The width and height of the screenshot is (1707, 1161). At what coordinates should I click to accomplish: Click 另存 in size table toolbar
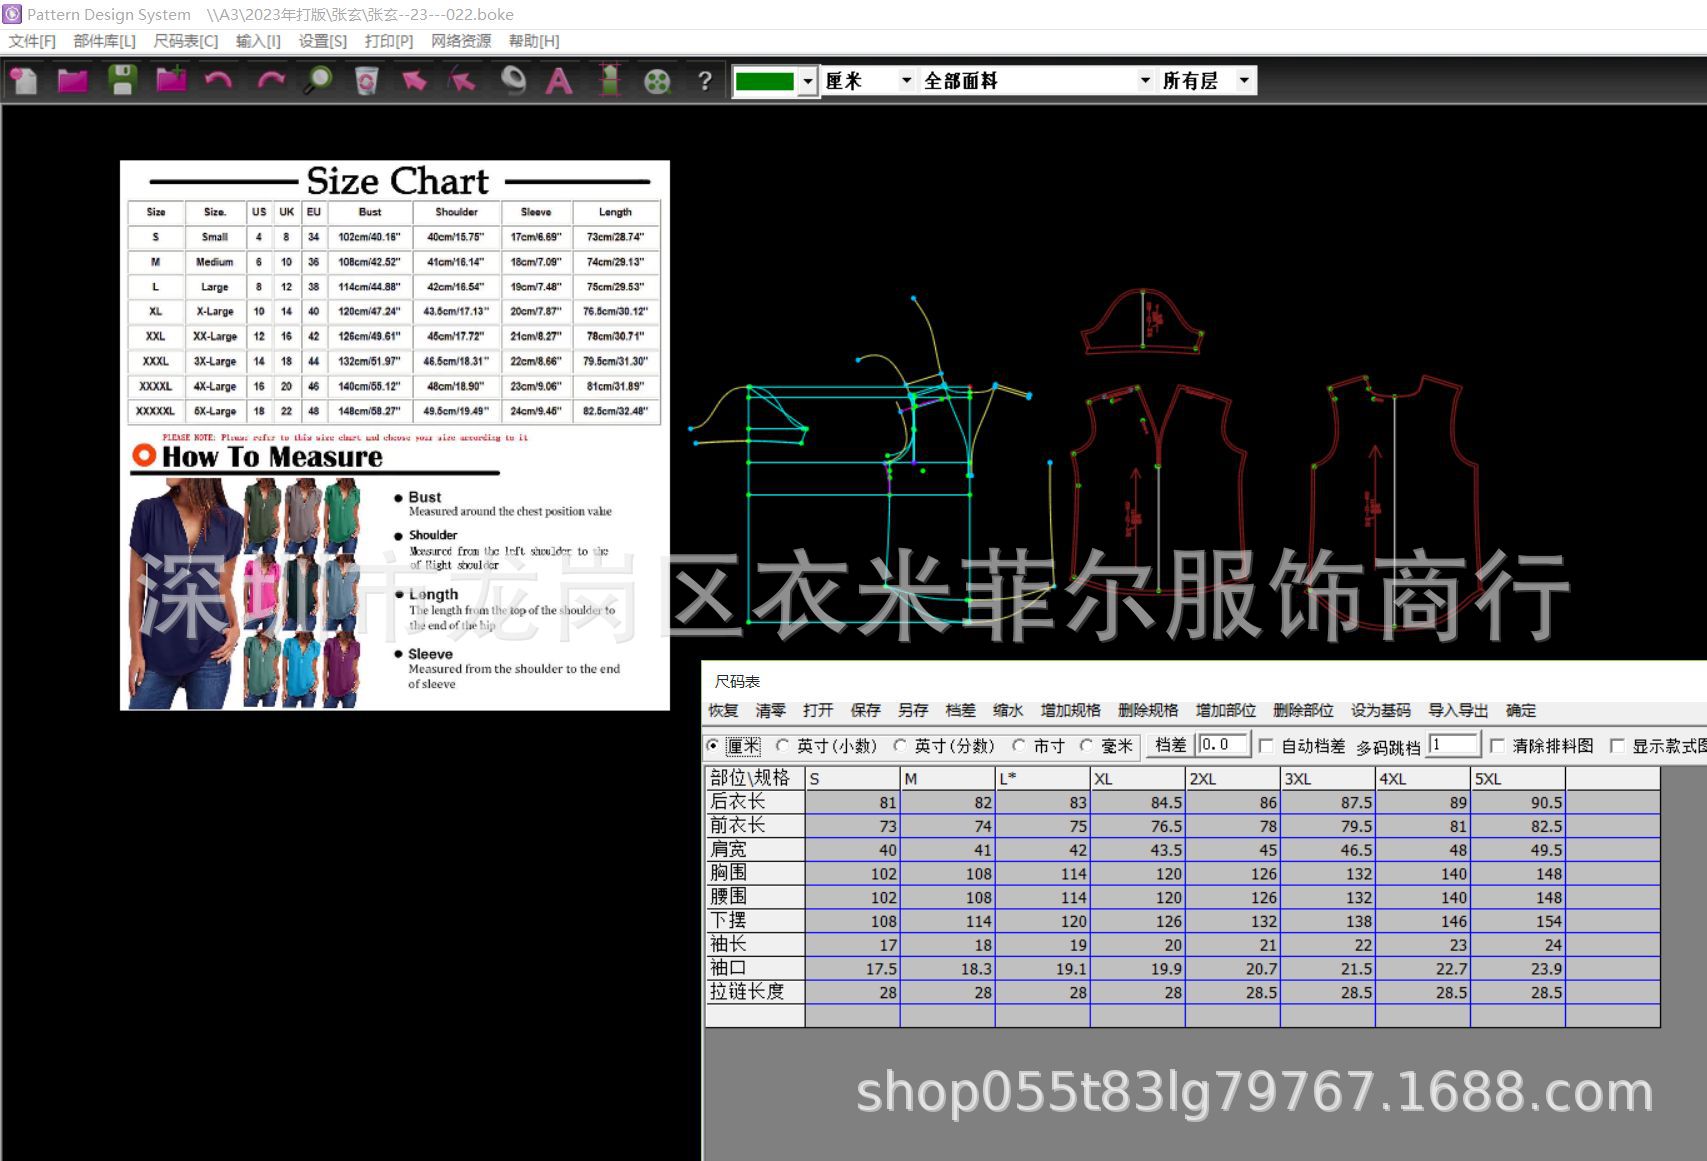pyautogui.click(x=913, y=710)
